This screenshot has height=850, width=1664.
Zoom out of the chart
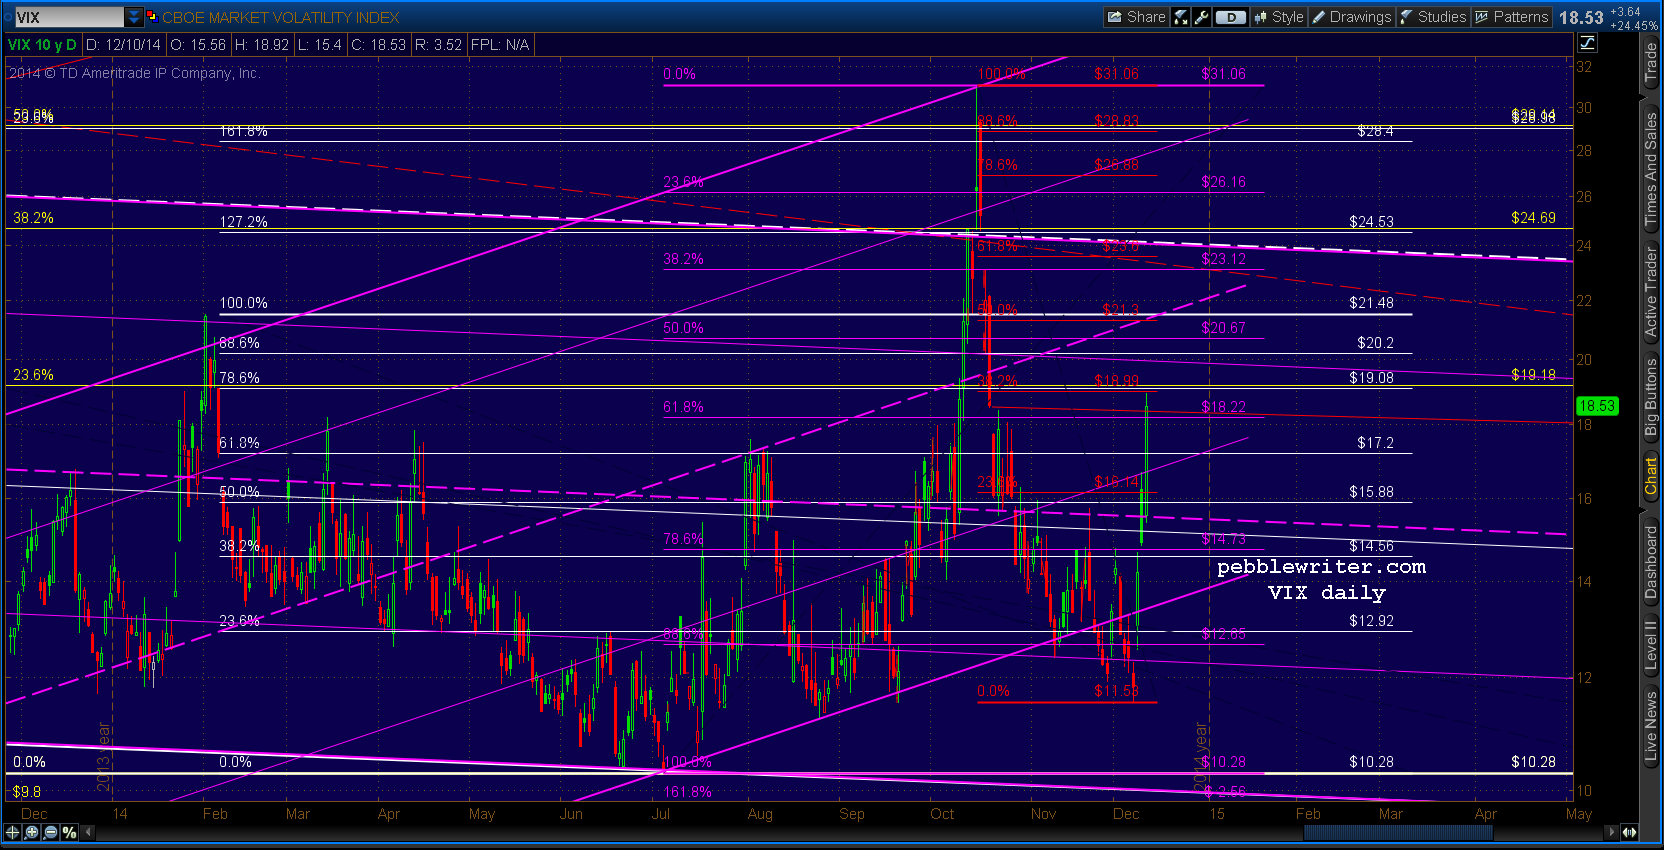click(51, 832)
